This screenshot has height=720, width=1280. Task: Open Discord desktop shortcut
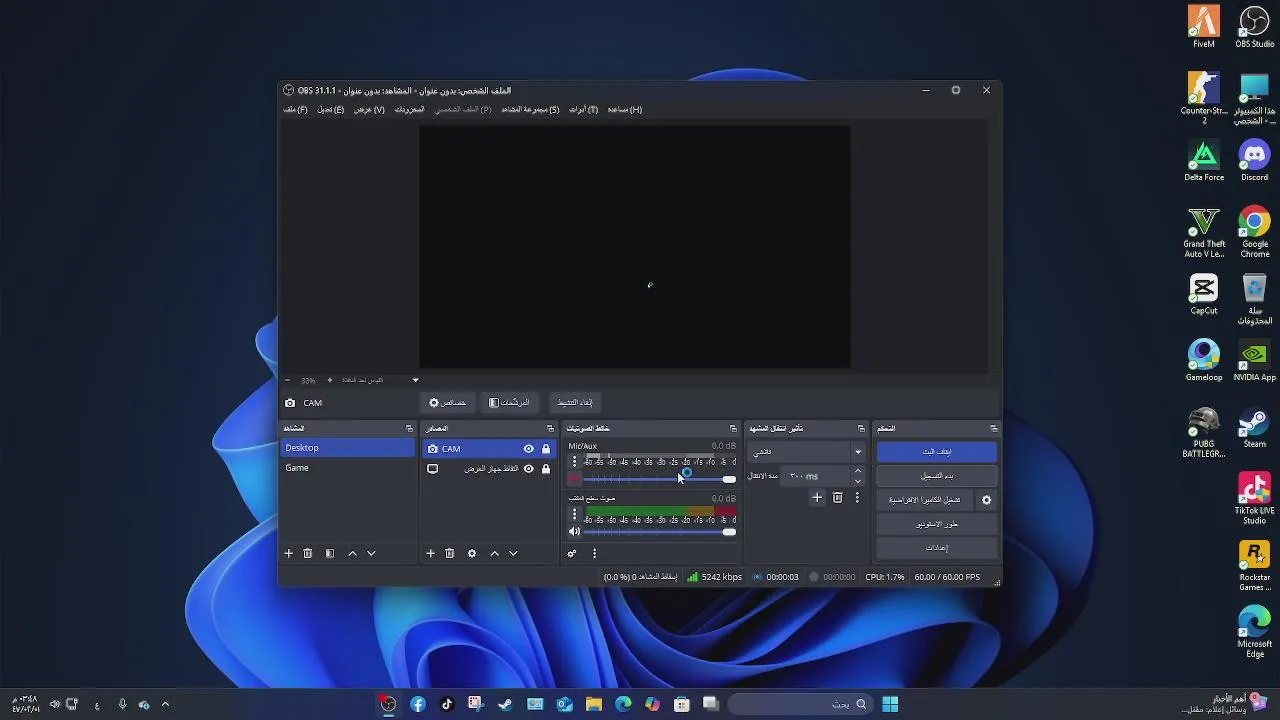coord(1254,161)
